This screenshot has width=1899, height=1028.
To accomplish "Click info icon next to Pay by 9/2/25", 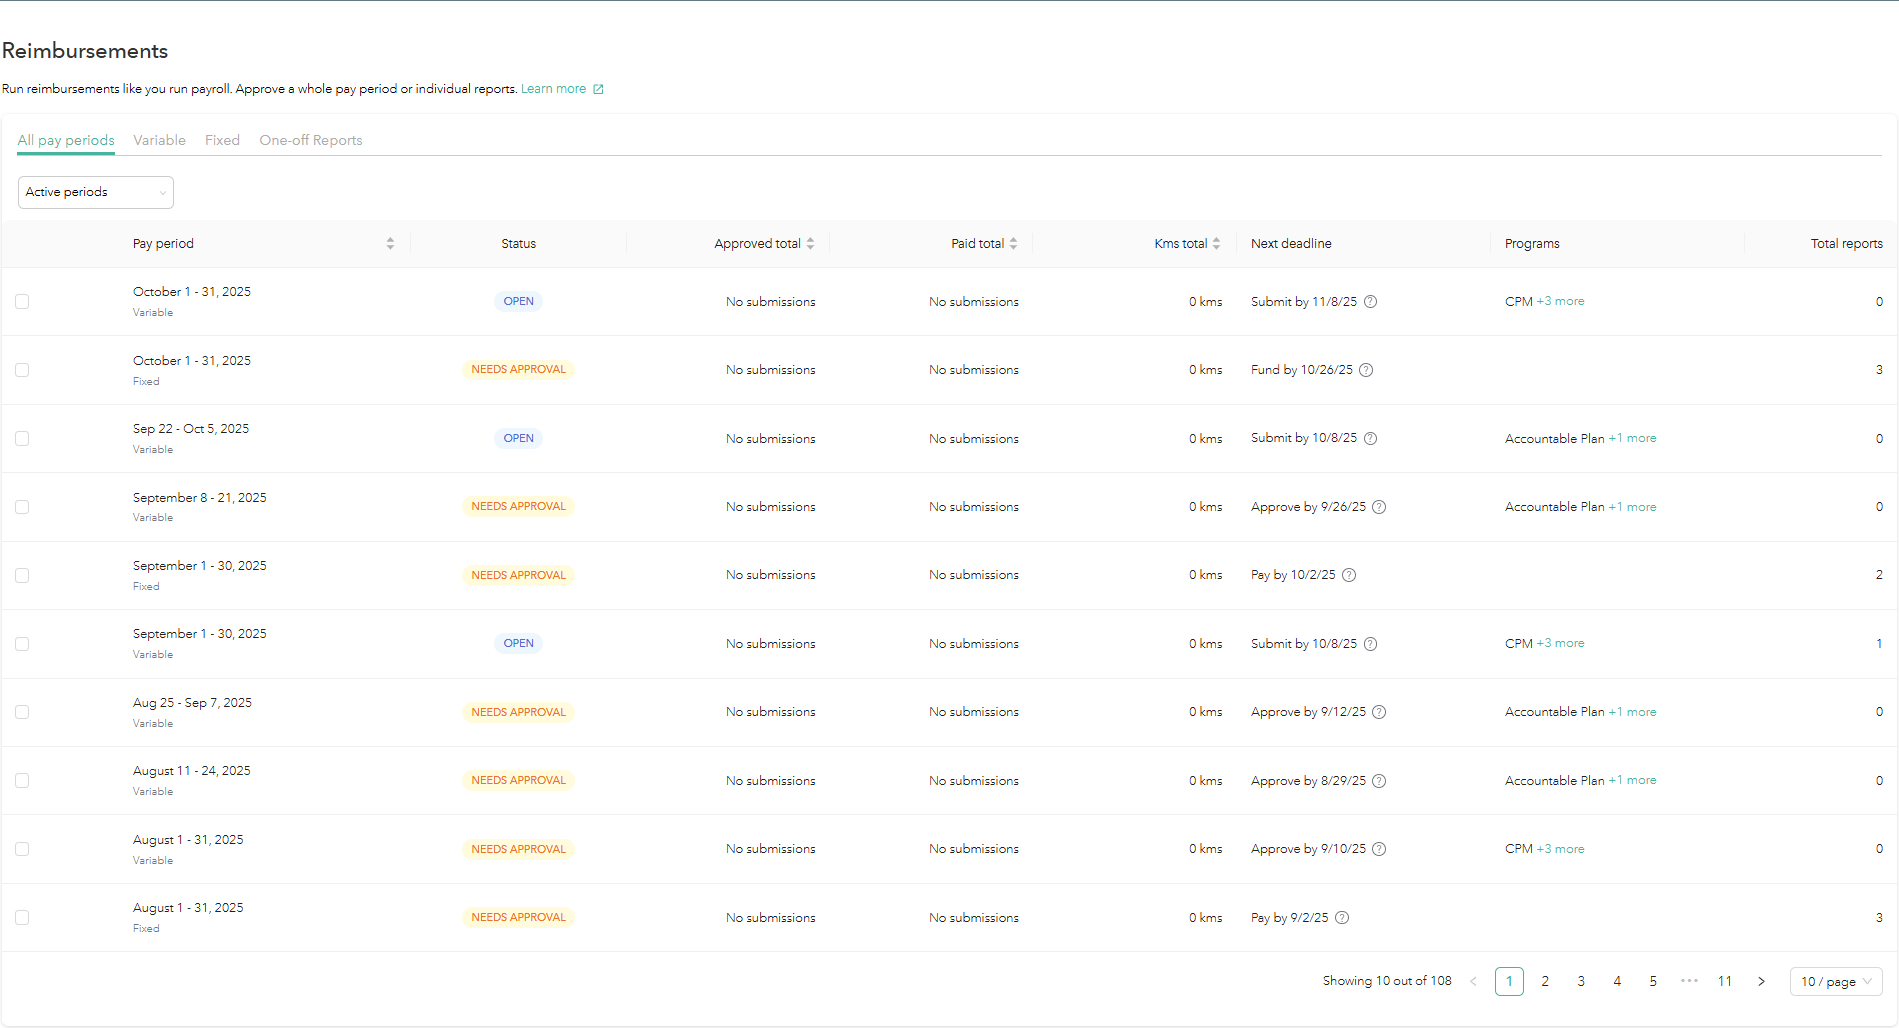I will point(1342,918).
